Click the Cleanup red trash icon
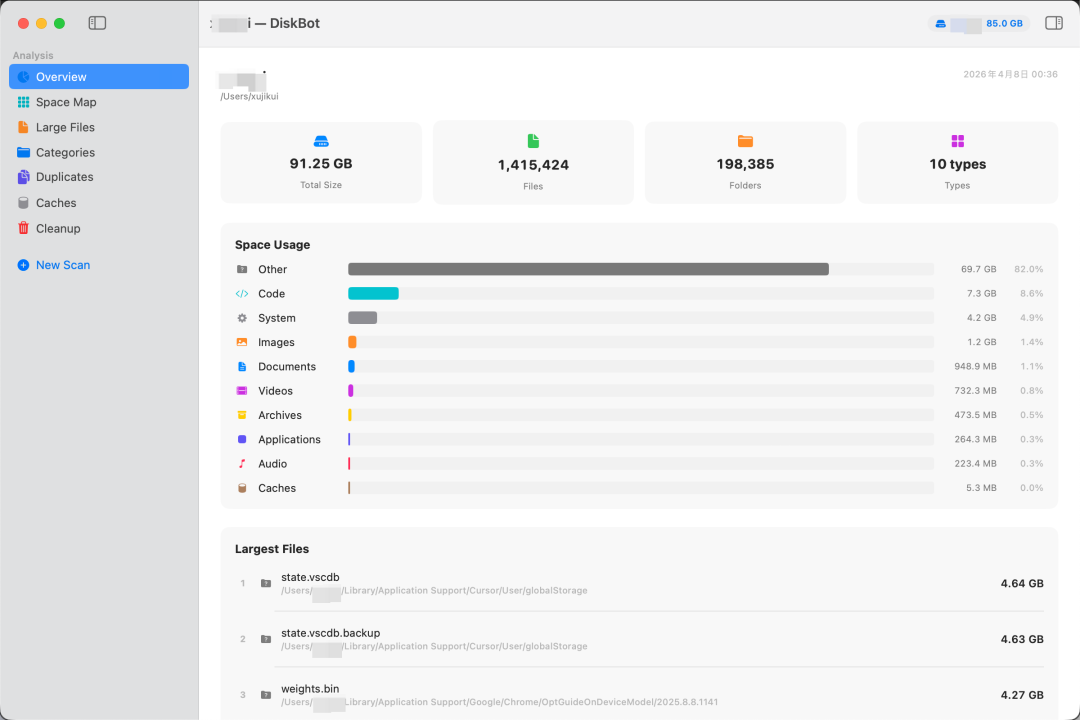Viewport: 1080px width, 720px height. (x=23, y=228)
